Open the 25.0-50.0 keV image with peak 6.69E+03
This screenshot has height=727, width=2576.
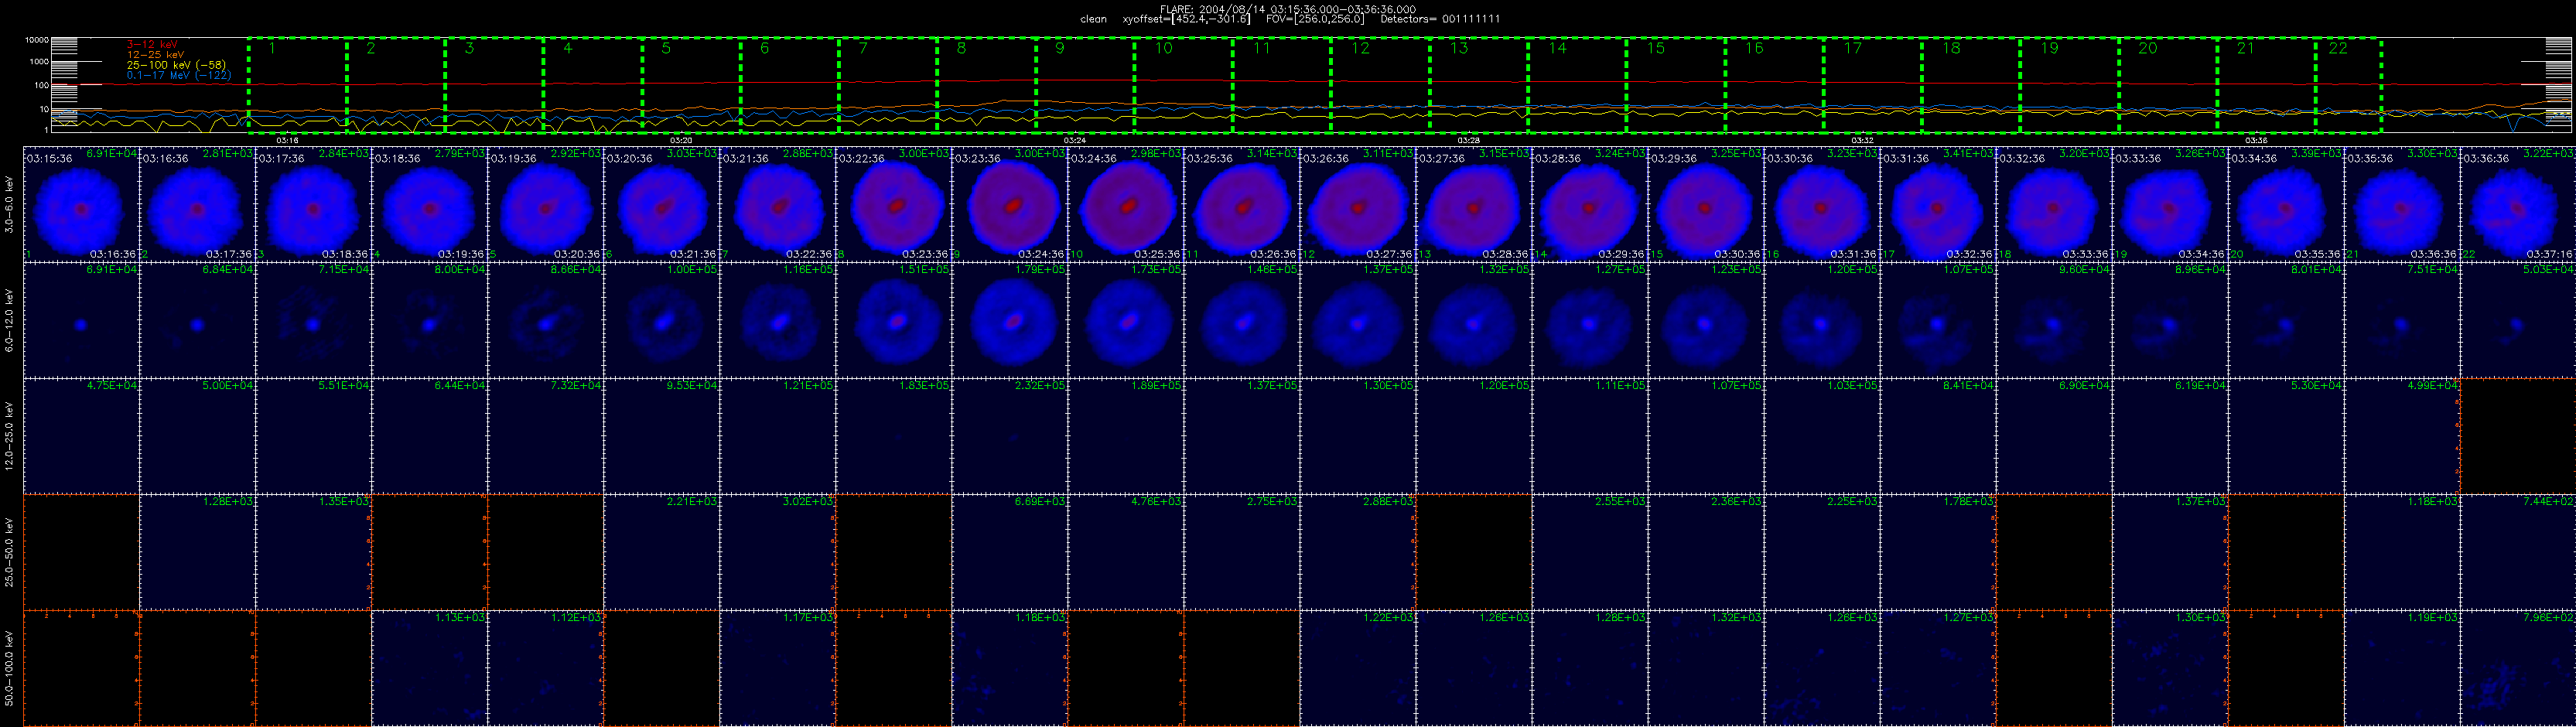(1010, 552)
